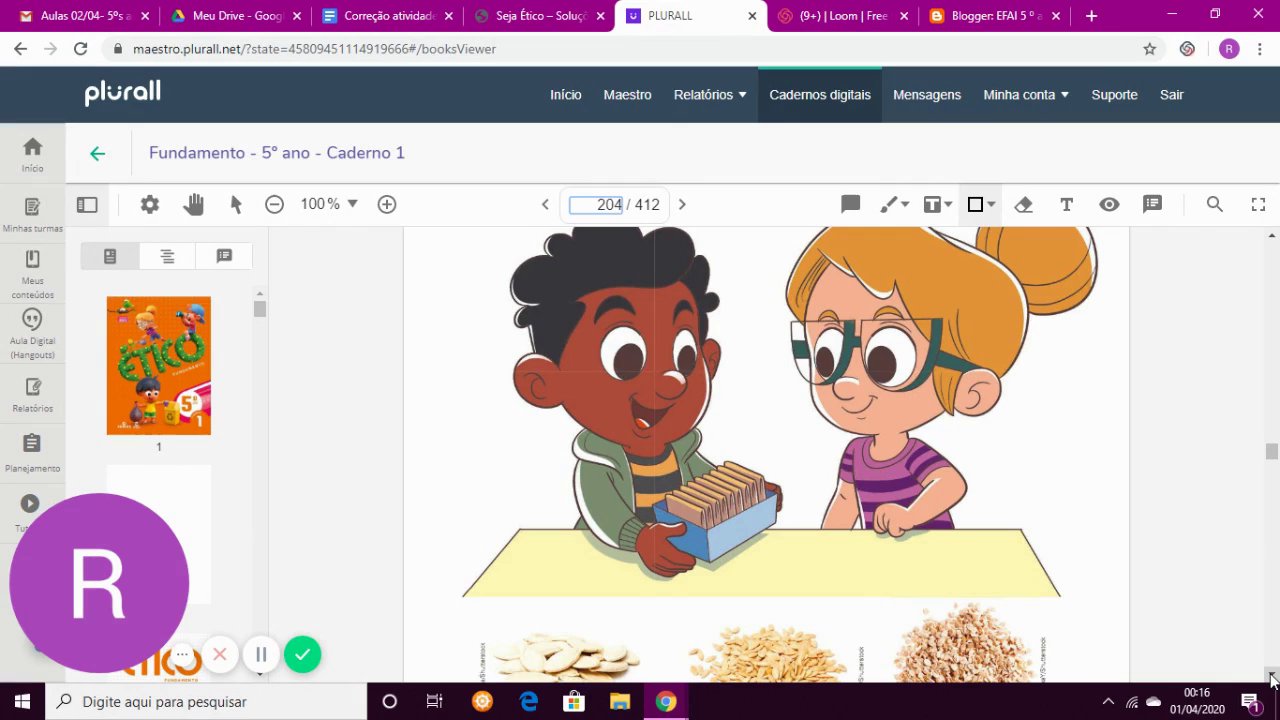Select the hand pan tool
This screenshot has height=720, width=1280.
coord(193,204)
